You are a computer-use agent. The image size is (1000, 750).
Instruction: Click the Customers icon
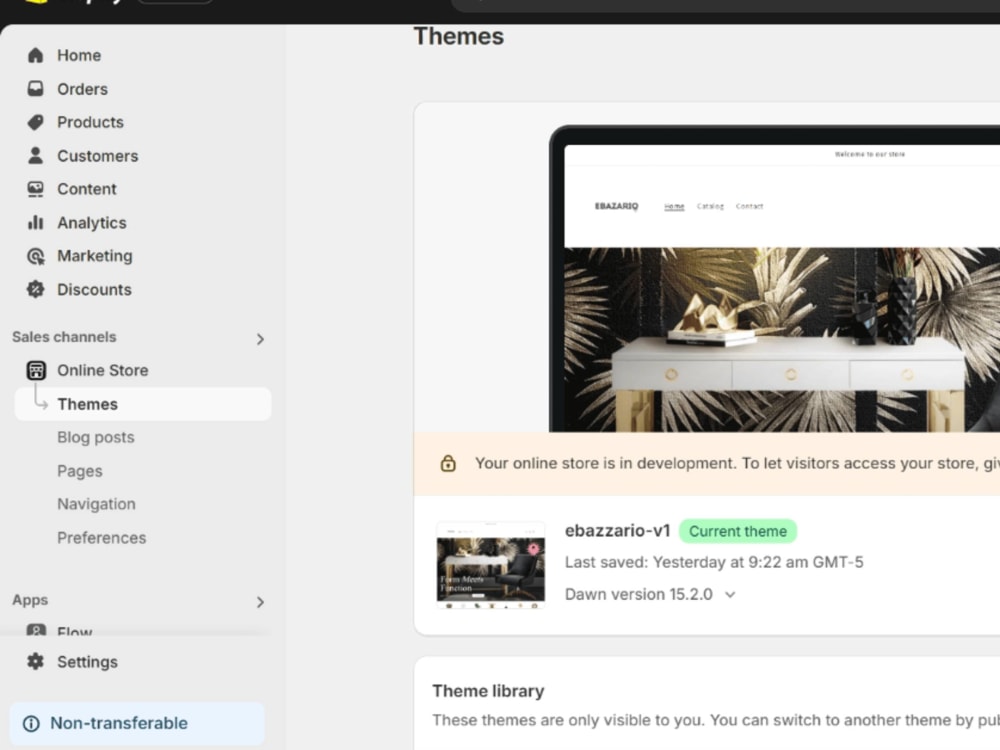click(x=36, y=156)
